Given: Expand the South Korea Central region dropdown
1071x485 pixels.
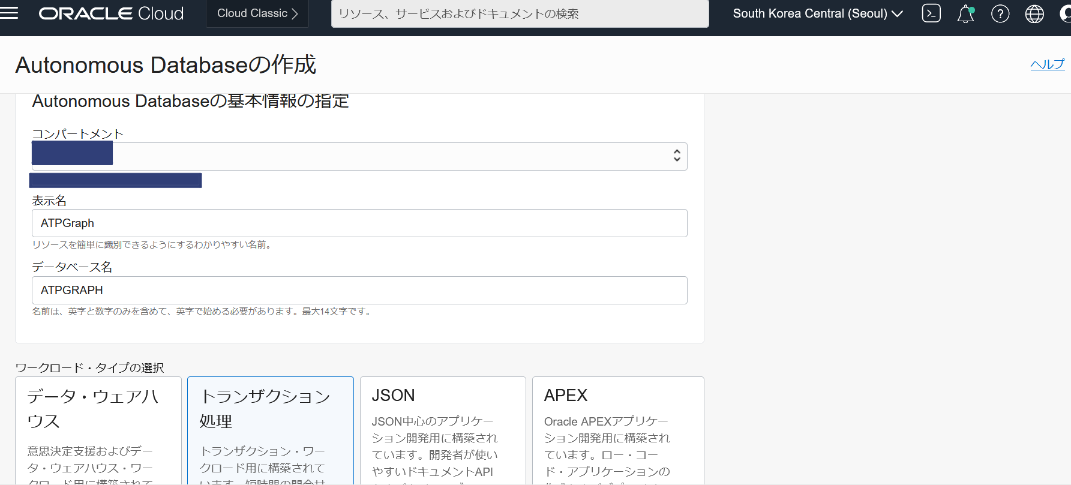Looking at the screenshot, I should click(818, 14).
